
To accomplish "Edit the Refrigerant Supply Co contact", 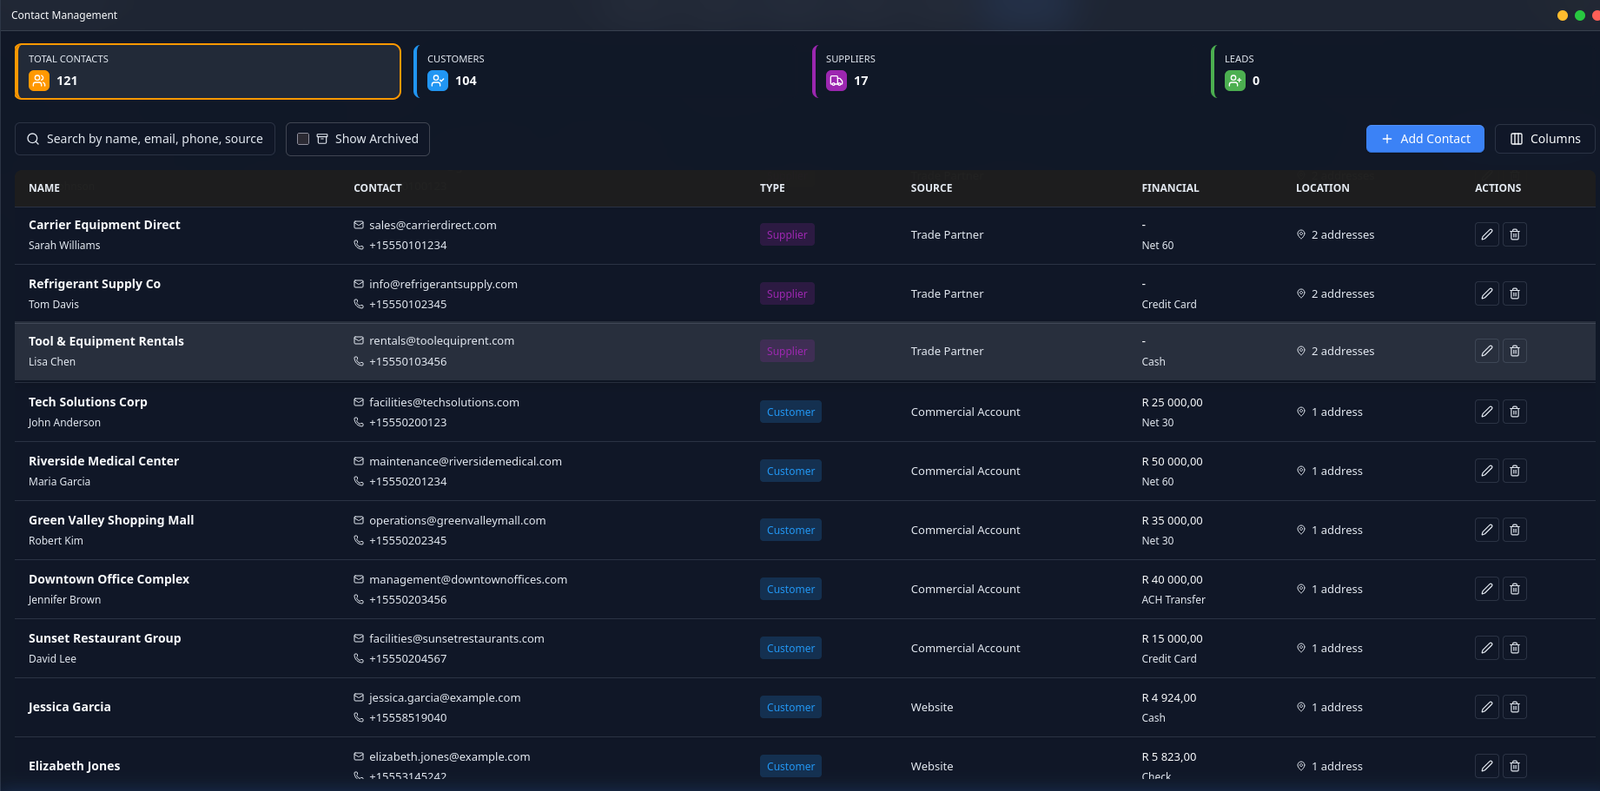I will tap(1487, 293).
